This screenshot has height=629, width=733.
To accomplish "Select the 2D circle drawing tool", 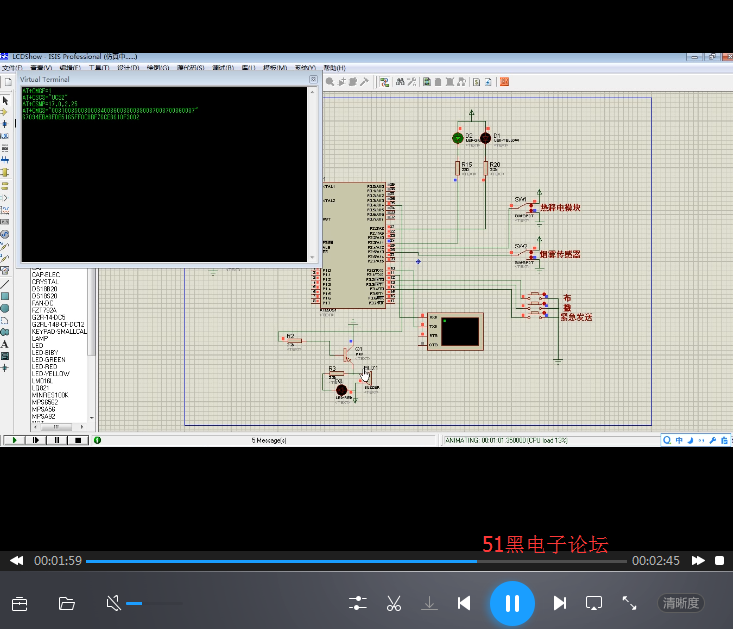I will 5,308.
